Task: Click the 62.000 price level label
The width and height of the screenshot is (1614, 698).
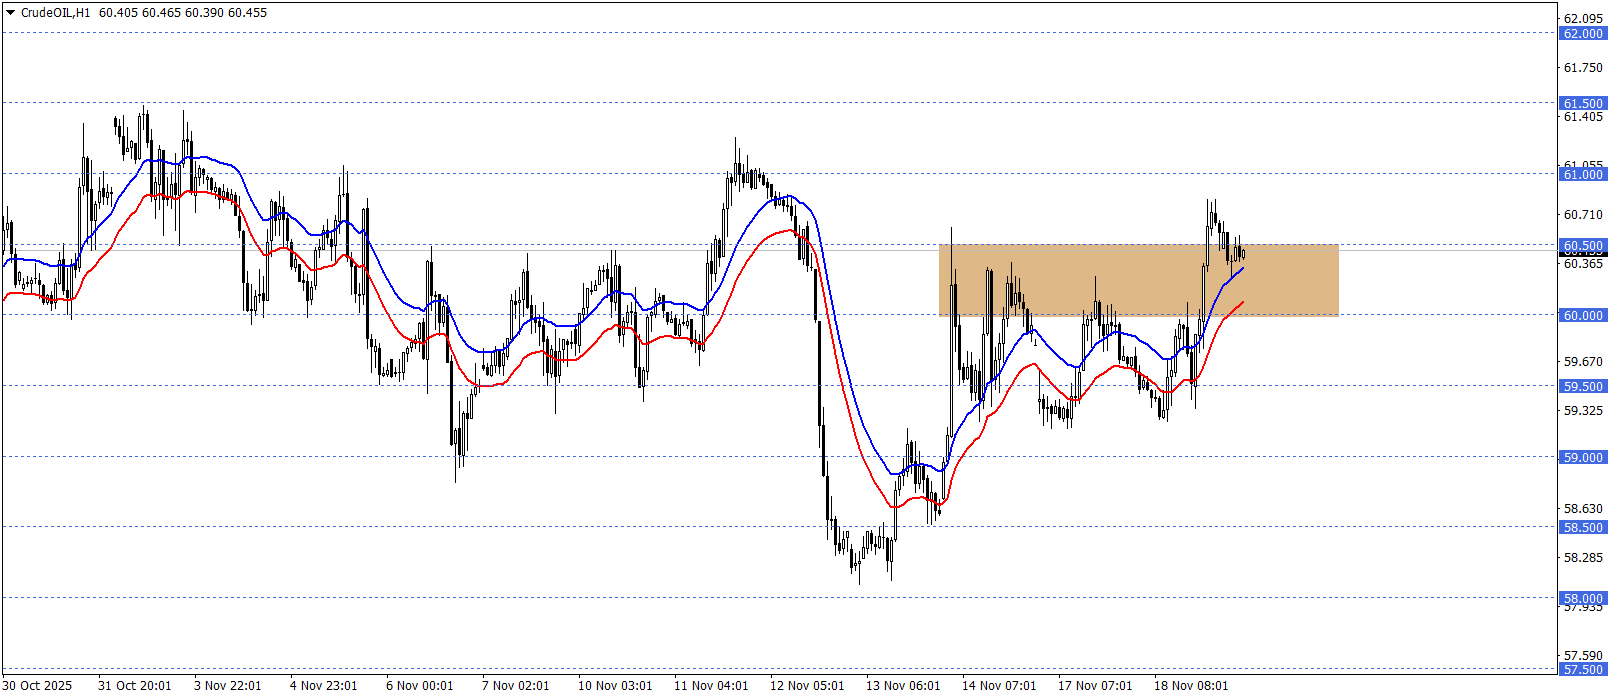Action: point(1583,33)
